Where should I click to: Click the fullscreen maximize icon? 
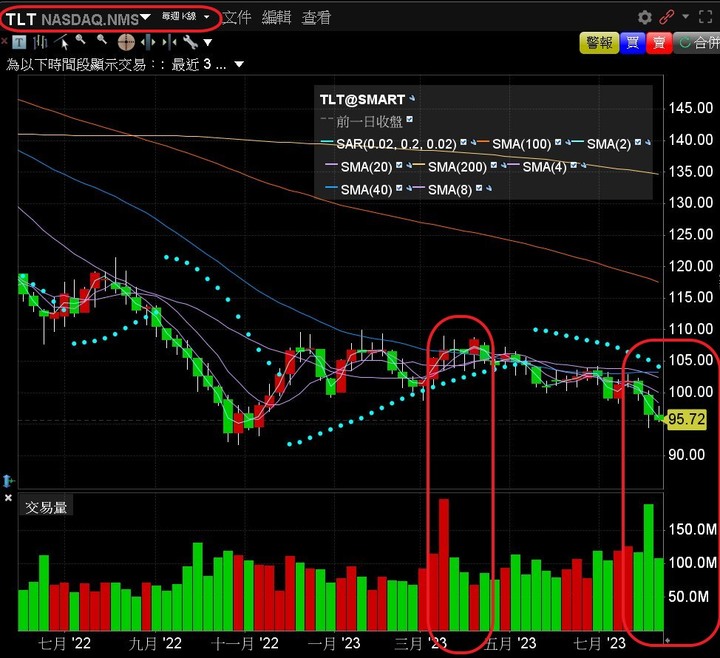(x=706, y=17)
